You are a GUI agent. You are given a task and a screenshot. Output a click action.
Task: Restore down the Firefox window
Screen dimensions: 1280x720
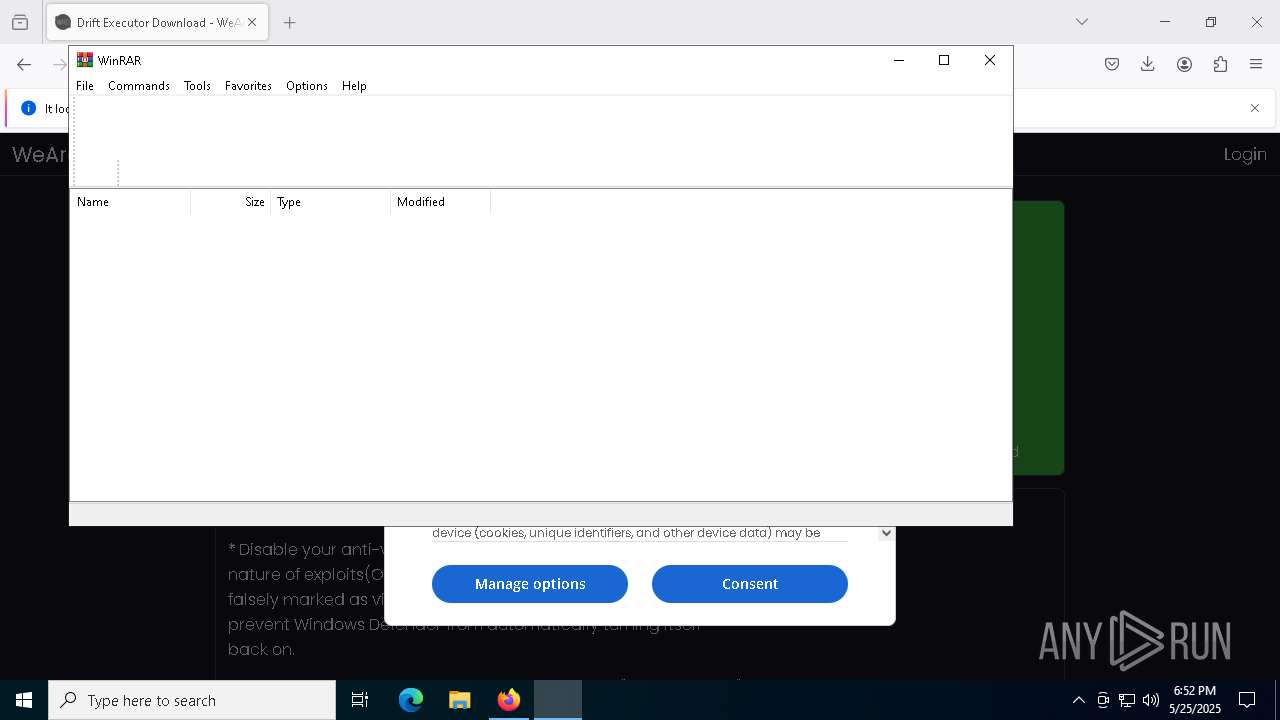(x=1211, y=22)
